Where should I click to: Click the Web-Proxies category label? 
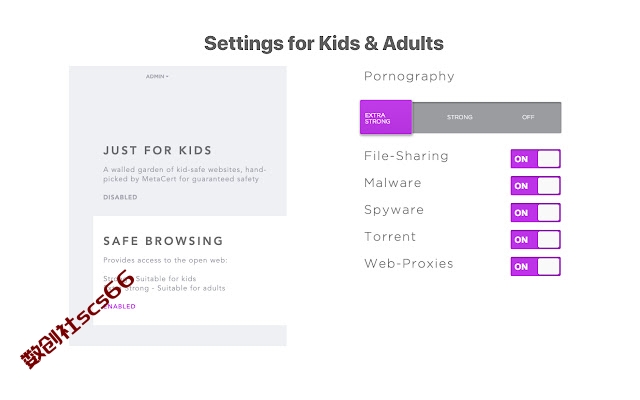(409, 264)
